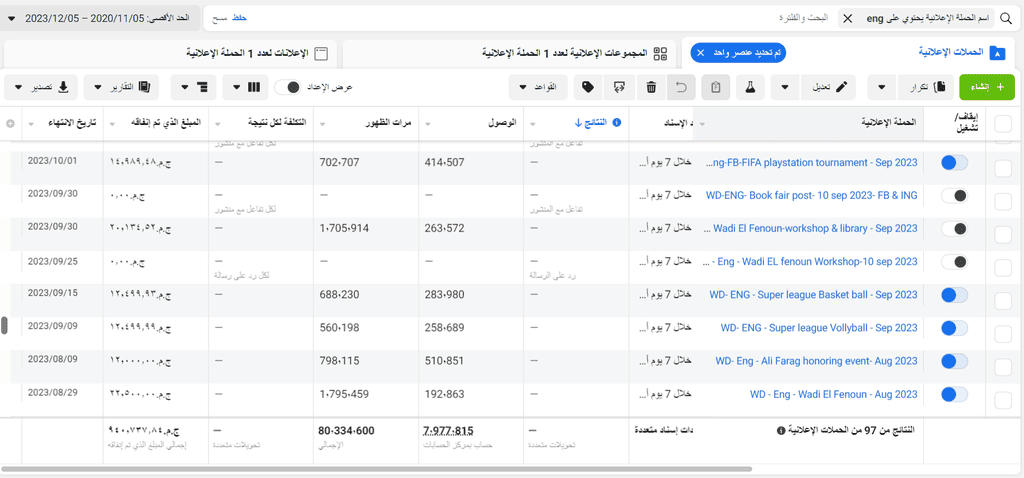Click the ads tab window icon
1024x478 pixels.
pyautogui.click(x=320, y=54)
